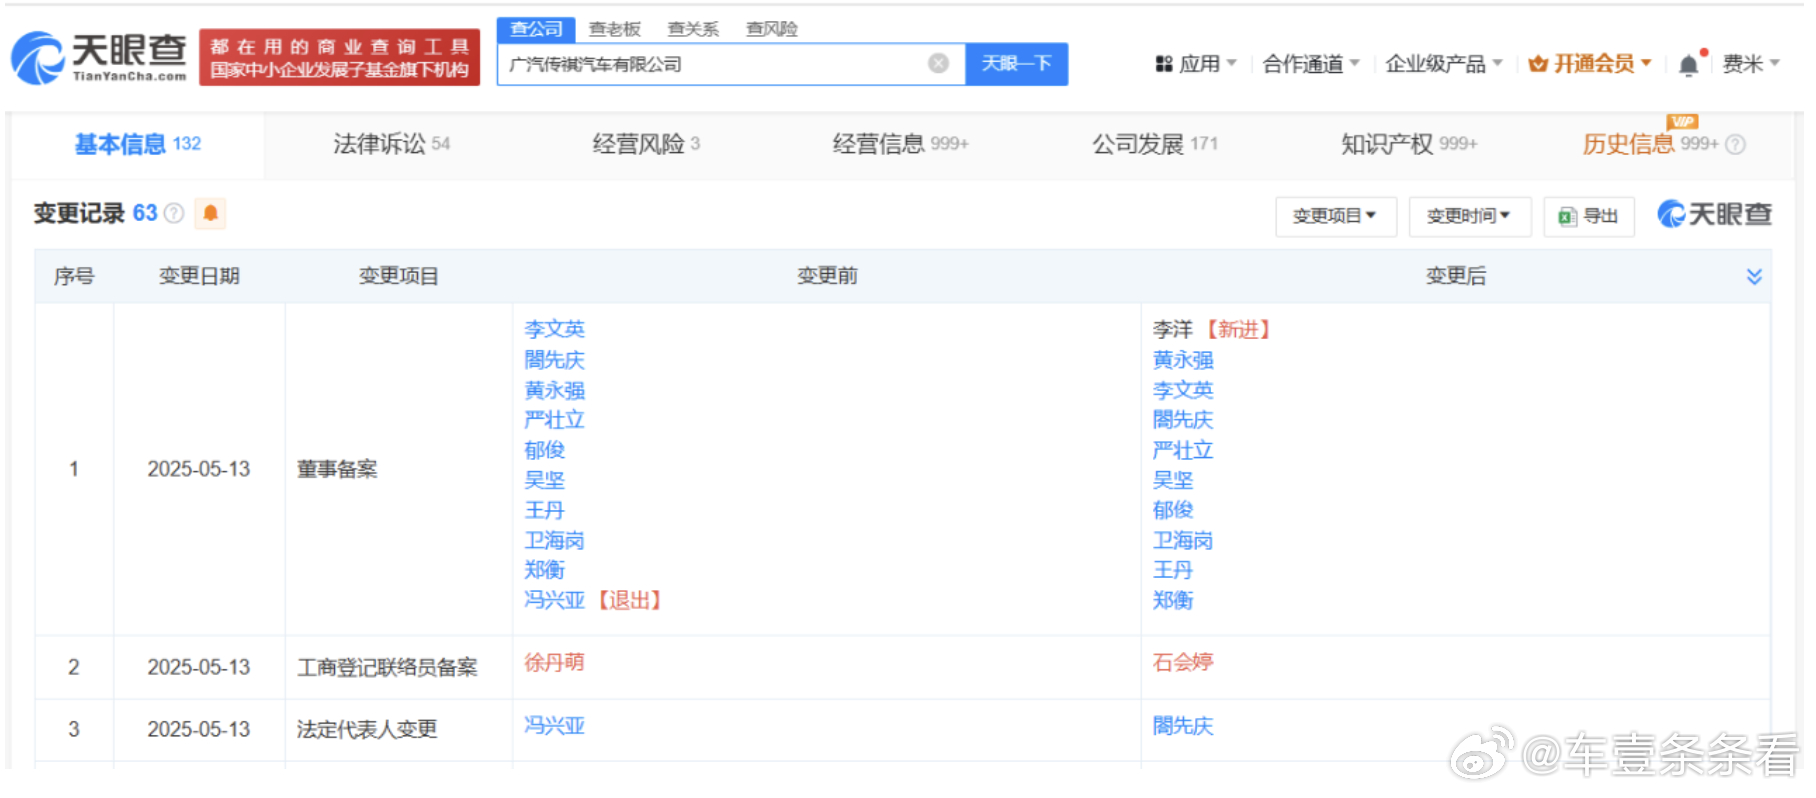This screenshot has height=798, width=1816.
Task: Switch to the 经营风险 tab
Action: pyautogui.click(x=646, y=144)
